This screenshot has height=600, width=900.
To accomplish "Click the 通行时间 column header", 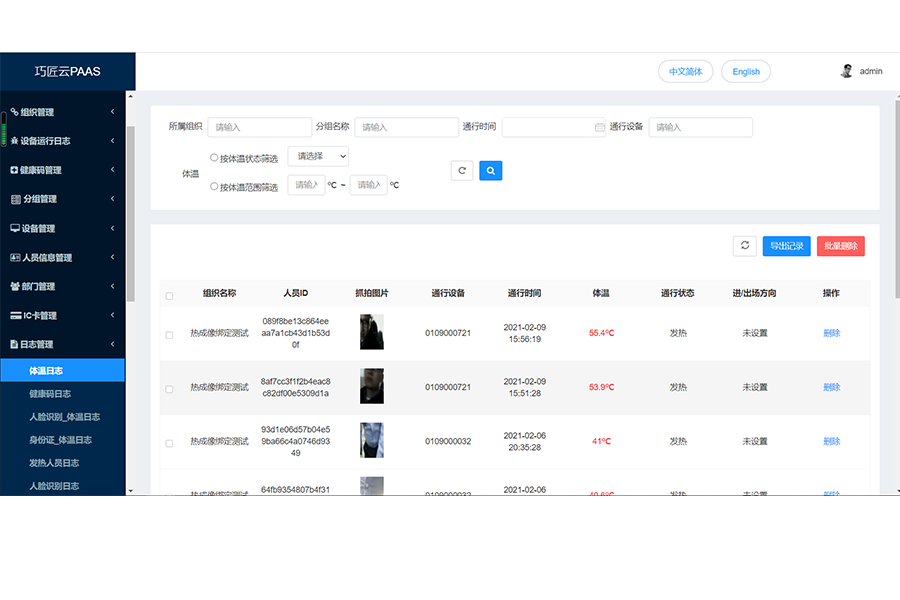I will click(524, 293).
